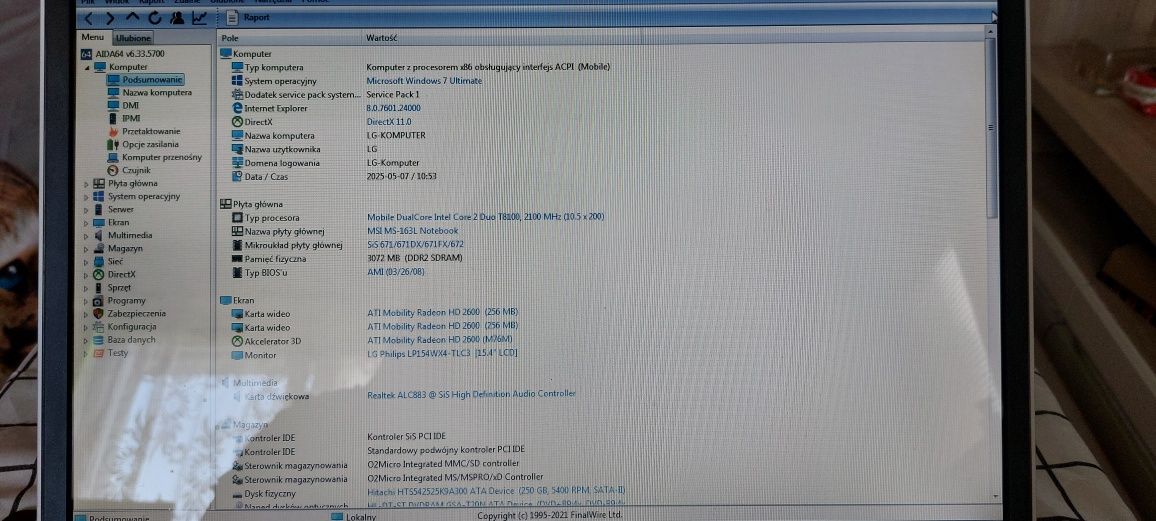
Task: Select the Domena logowania row
Action: pos(601,163)
